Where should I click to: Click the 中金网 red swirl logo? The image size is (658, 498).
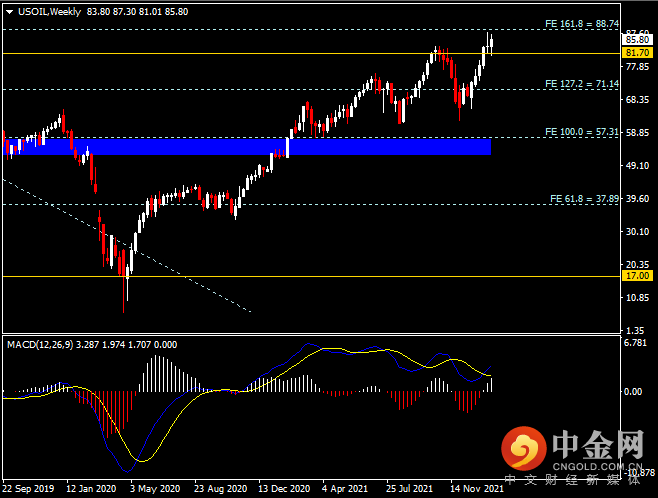(x=523, y=448)
